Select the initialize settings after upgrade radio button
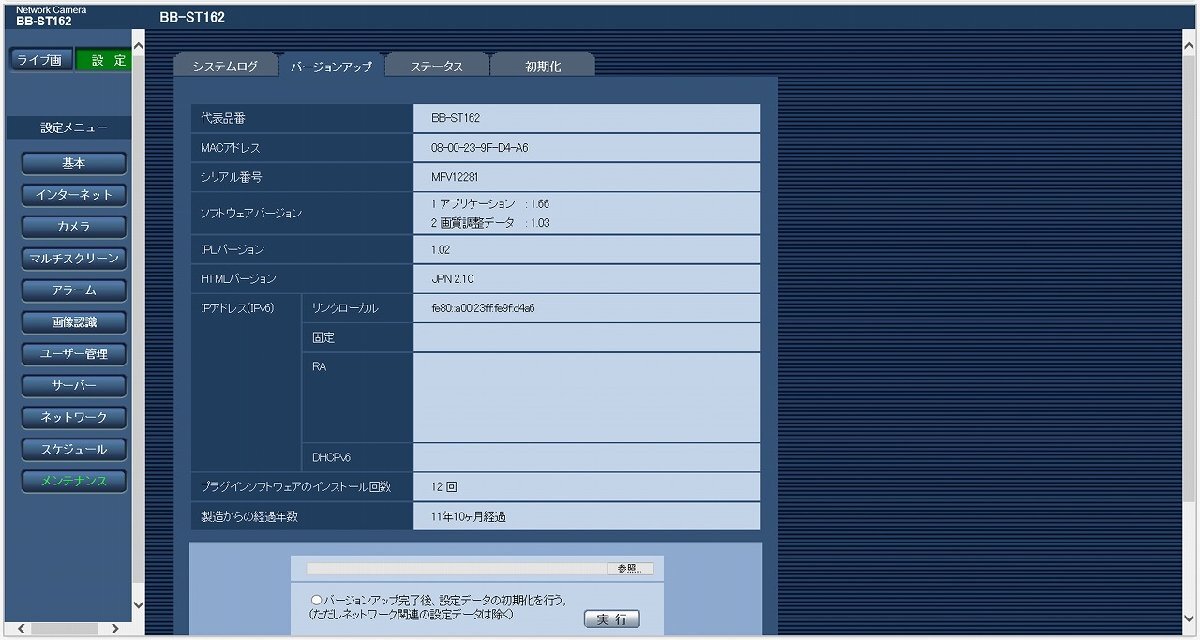This screenshot has width=1200, height=640. click(x=316, y=600)
